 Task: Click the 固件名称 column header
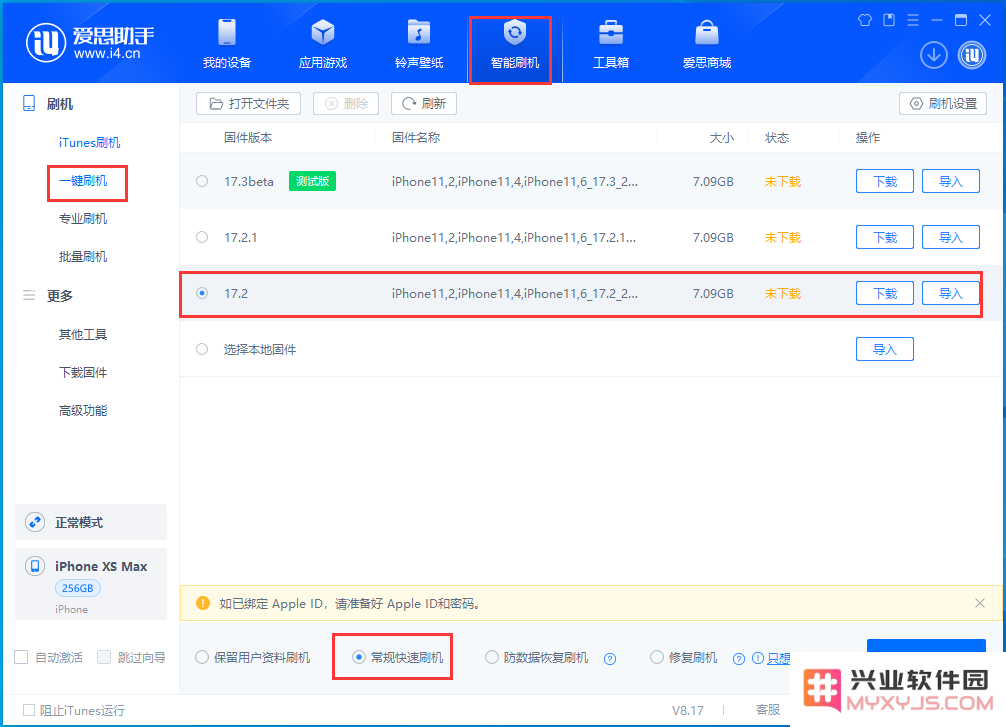(x=416, y=137)
